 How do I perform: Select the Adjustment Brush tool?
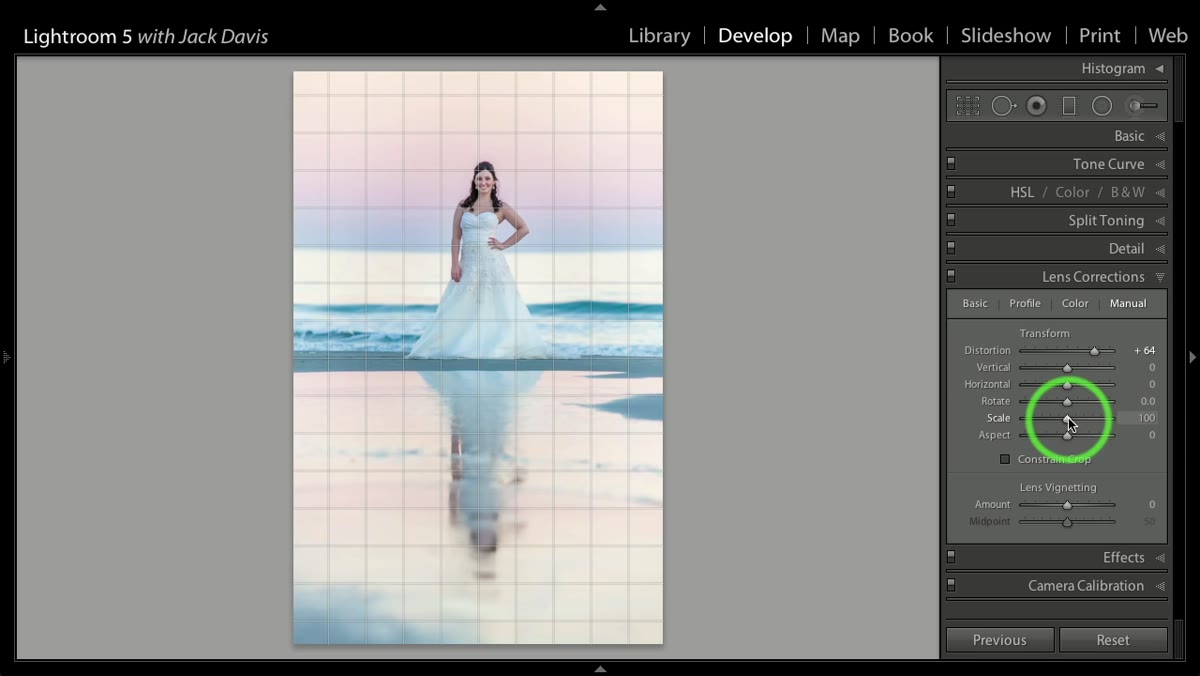(1141, 105)
